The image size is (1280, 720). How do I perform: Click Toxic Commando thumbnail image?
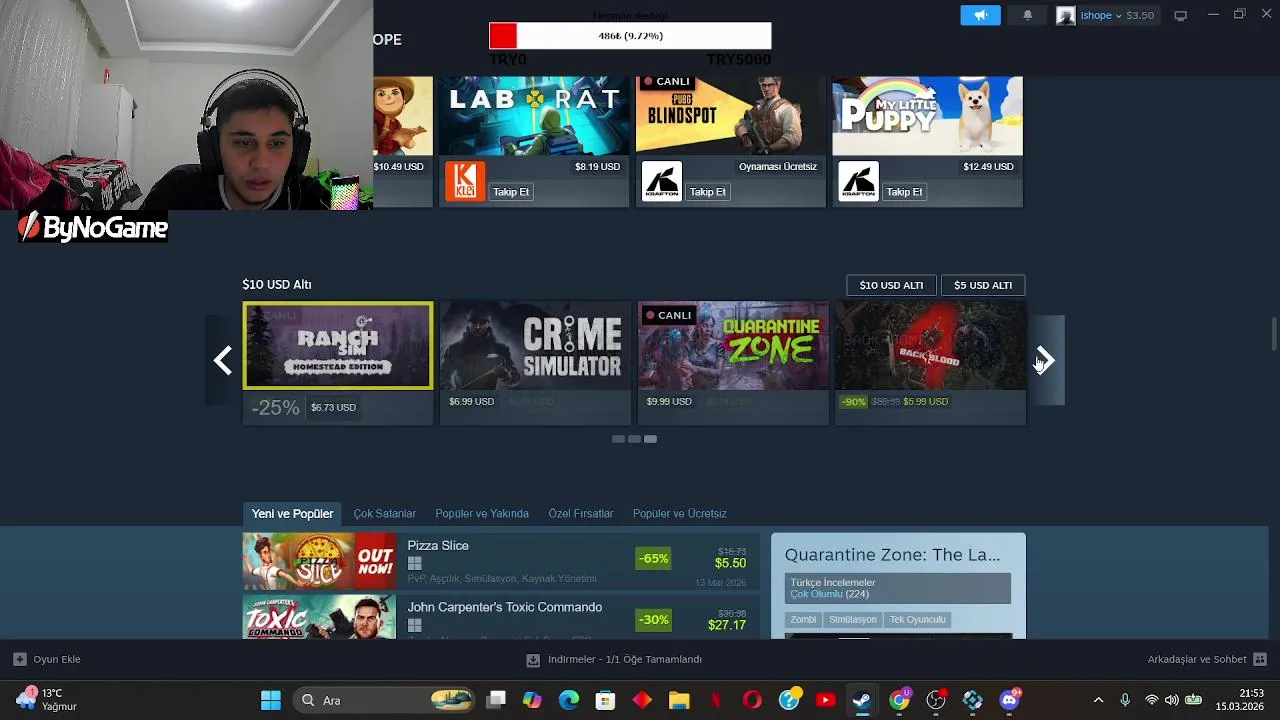(320, 618)
